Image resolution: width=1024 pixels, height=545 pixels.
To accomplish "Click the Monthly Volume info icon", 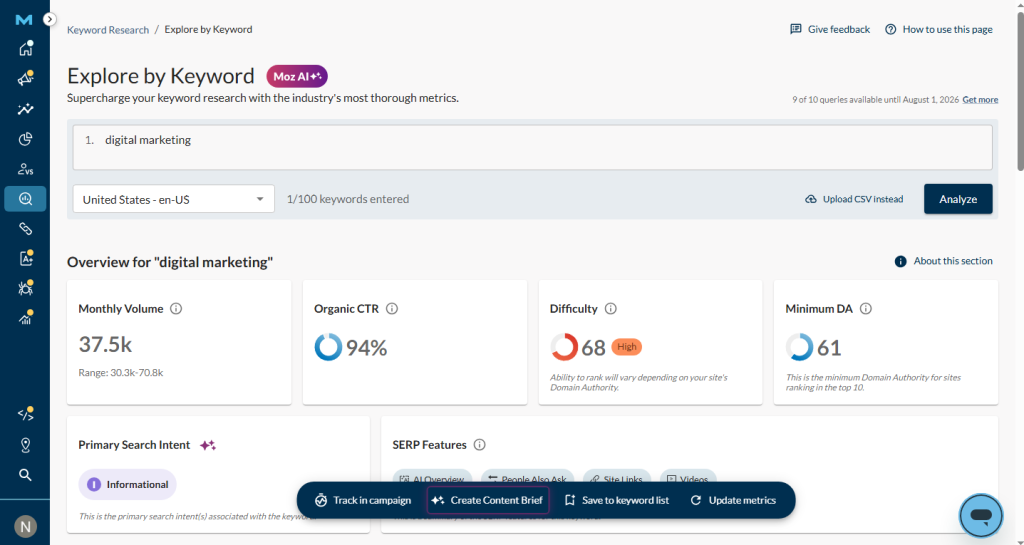I will click(176, 309).
